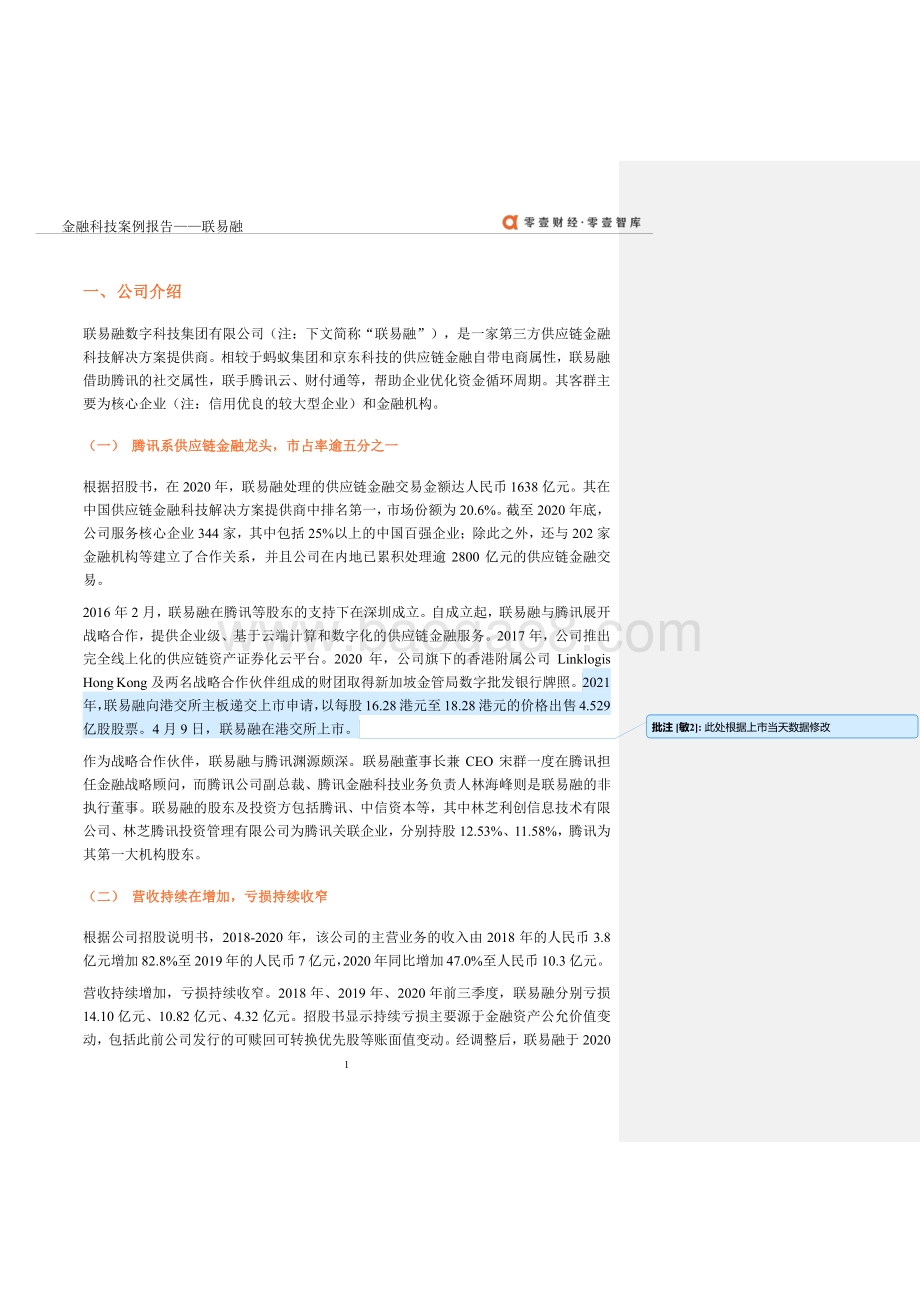Image resolution: width=920 pixels, height=1303 pixels.
Task: Click the paragraph starting 根据公司招股说明书
Action: [347, 949]
